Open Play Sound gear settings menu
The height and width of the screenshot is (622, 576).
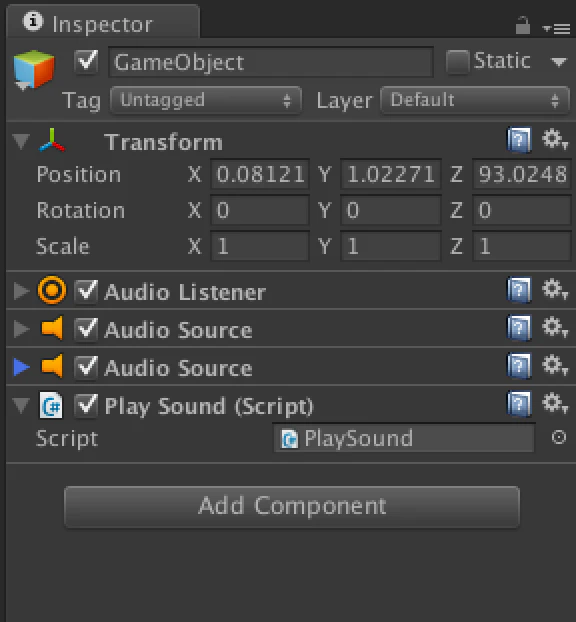pos(555,403)
